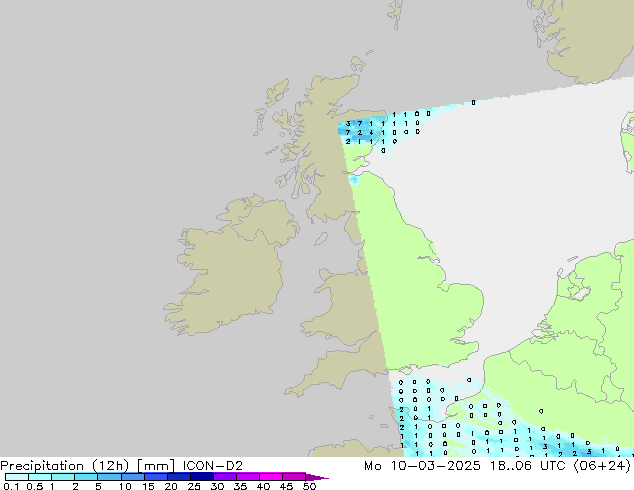Click the 'ICON-D2' model label
This screenshot has height=490, width=634.
tap(213, 466)
